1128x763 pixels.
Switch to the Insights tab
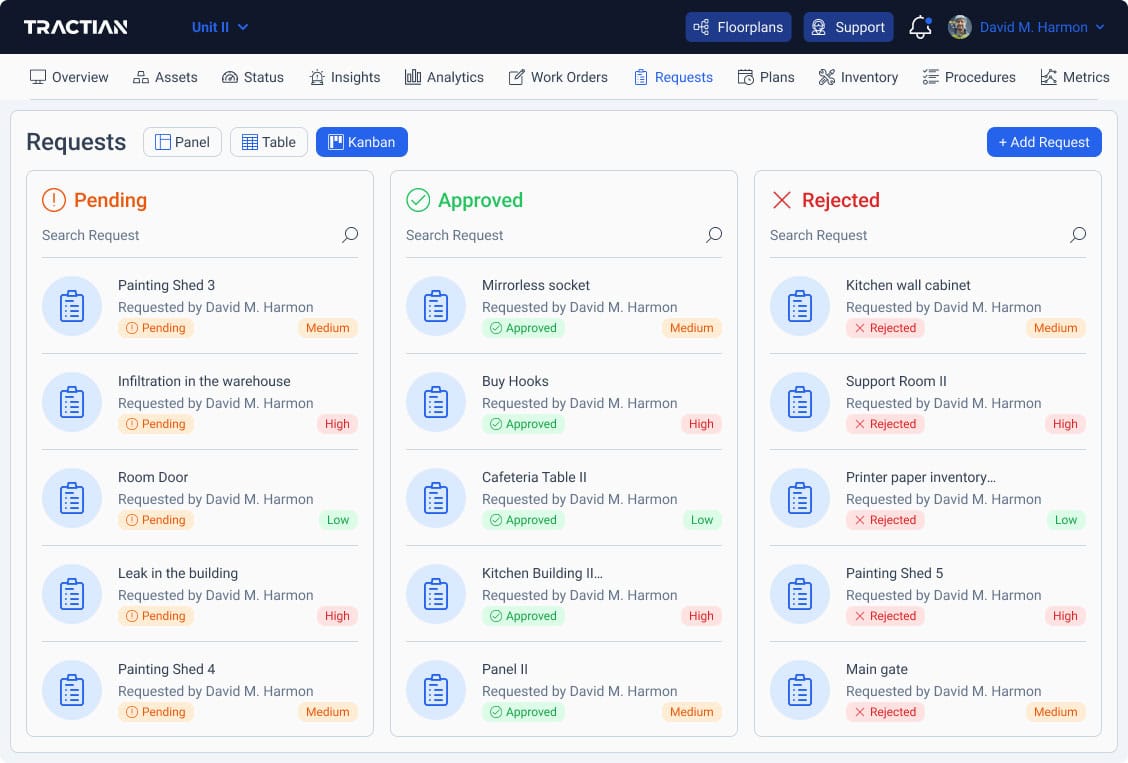point(345,77)
